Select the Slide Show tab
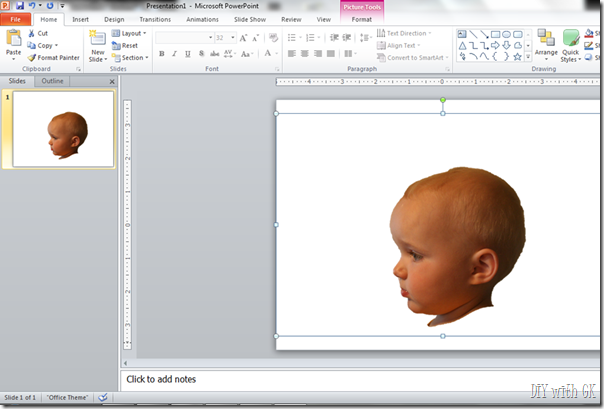The width and height of the screenshot is (604, 409). (250, 19)
